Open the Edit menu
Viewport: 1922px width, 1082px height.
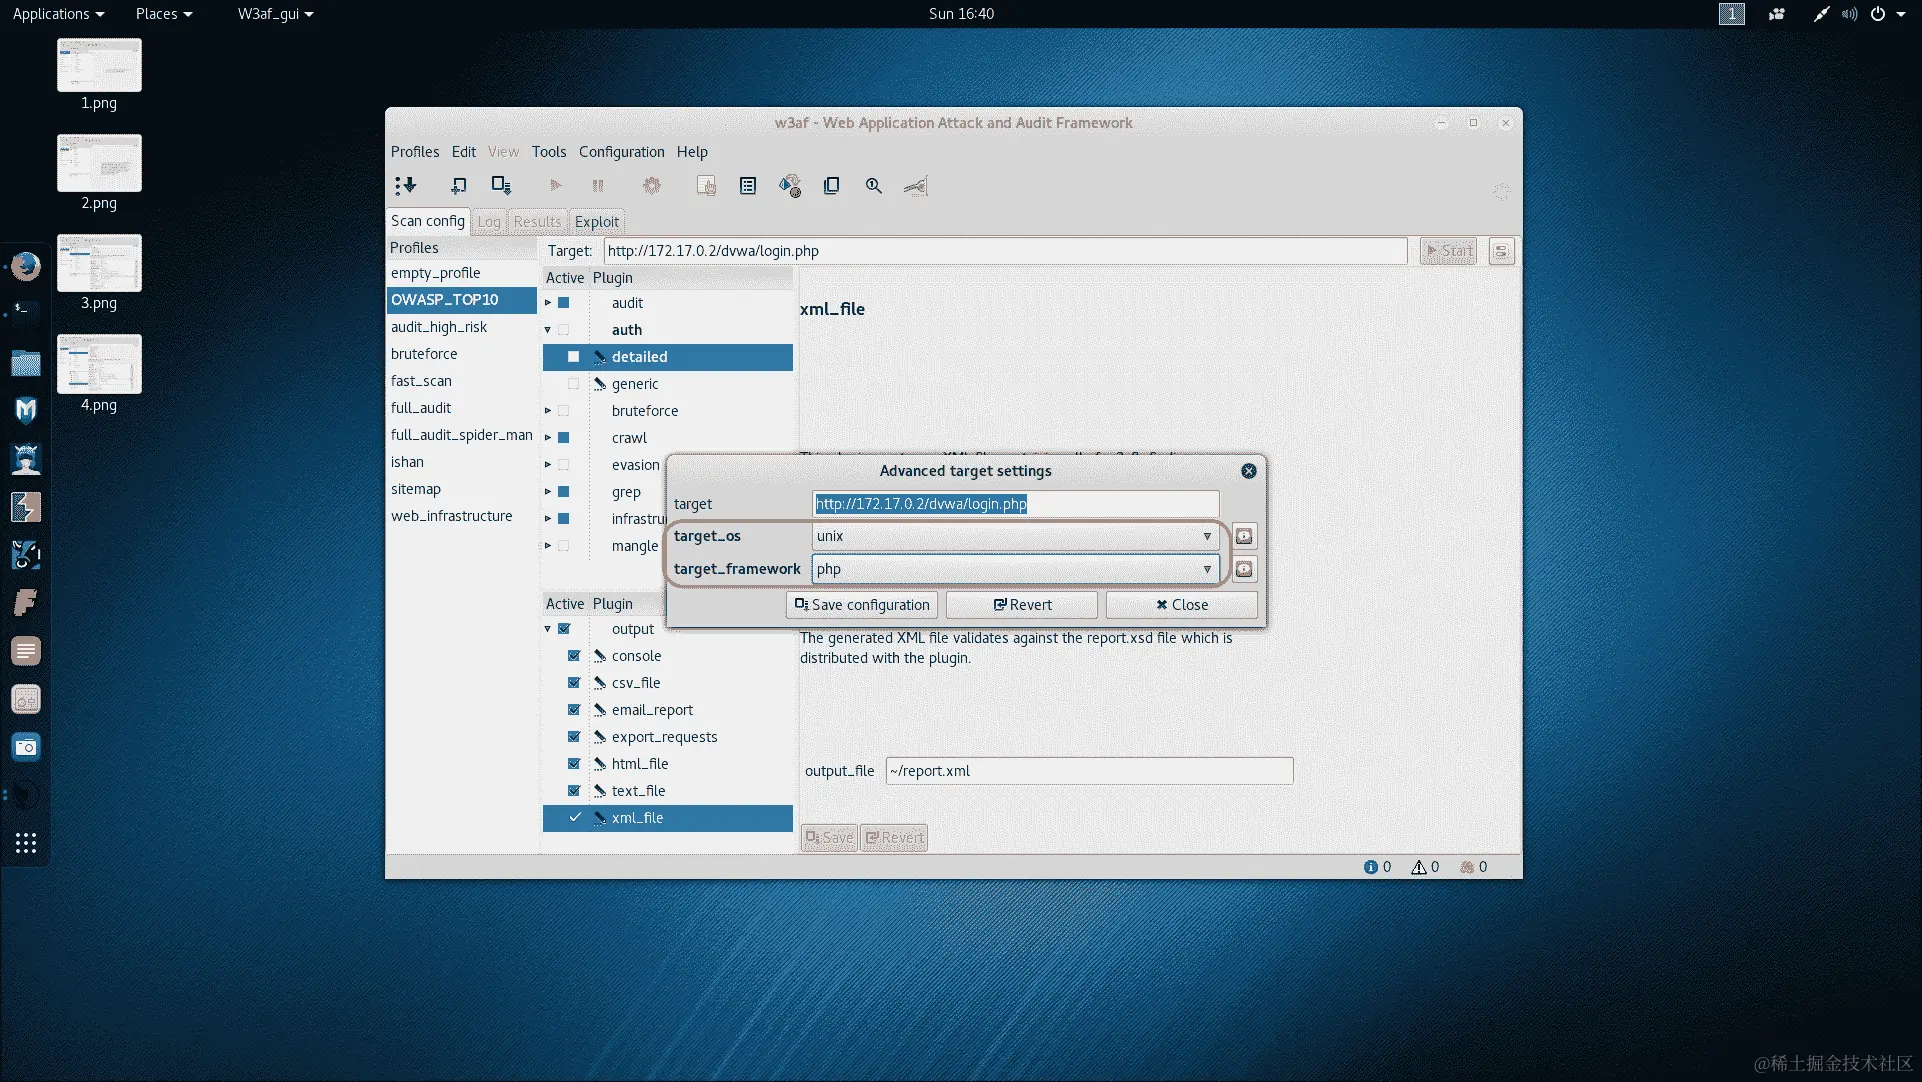click(463, 152)
